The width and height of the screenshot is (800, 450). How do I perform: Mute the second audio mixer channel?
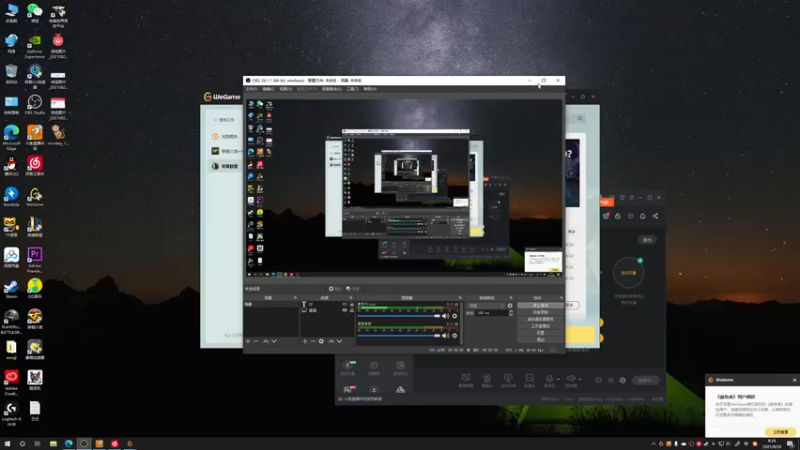[445, 336]
